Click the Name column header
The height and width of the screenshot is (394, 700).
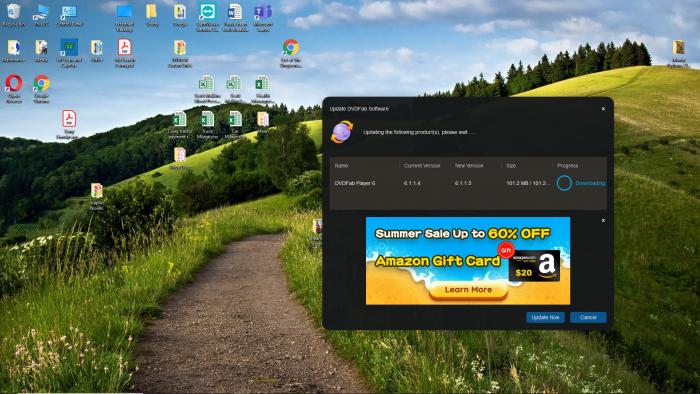tap(341, 166)
